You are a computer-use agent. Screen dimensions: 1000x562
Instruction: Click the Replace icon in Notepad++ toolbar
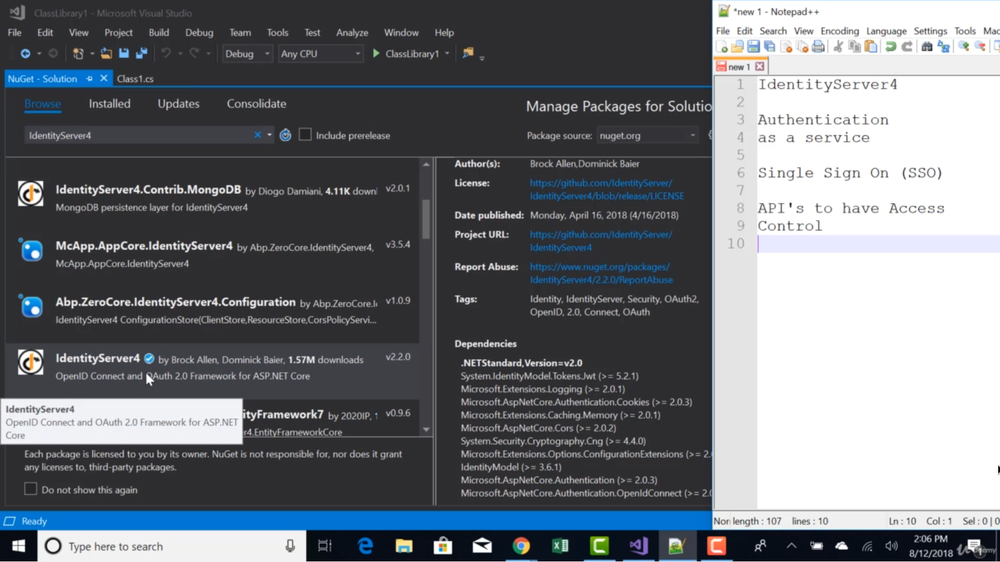click(x=943, y=47)
